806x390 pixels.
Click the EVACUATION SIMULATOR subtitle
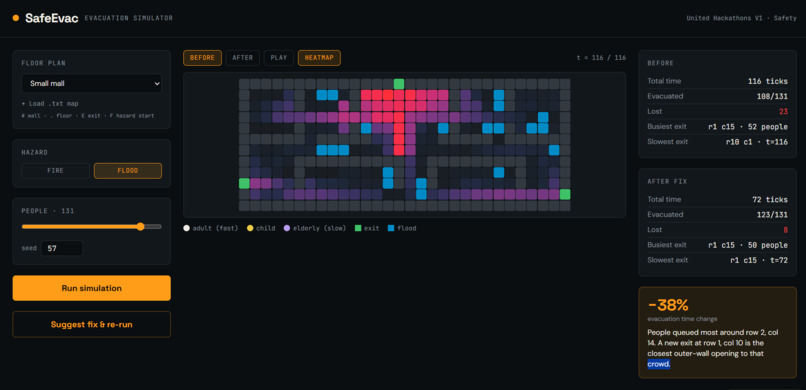click(x=129, y=18)
